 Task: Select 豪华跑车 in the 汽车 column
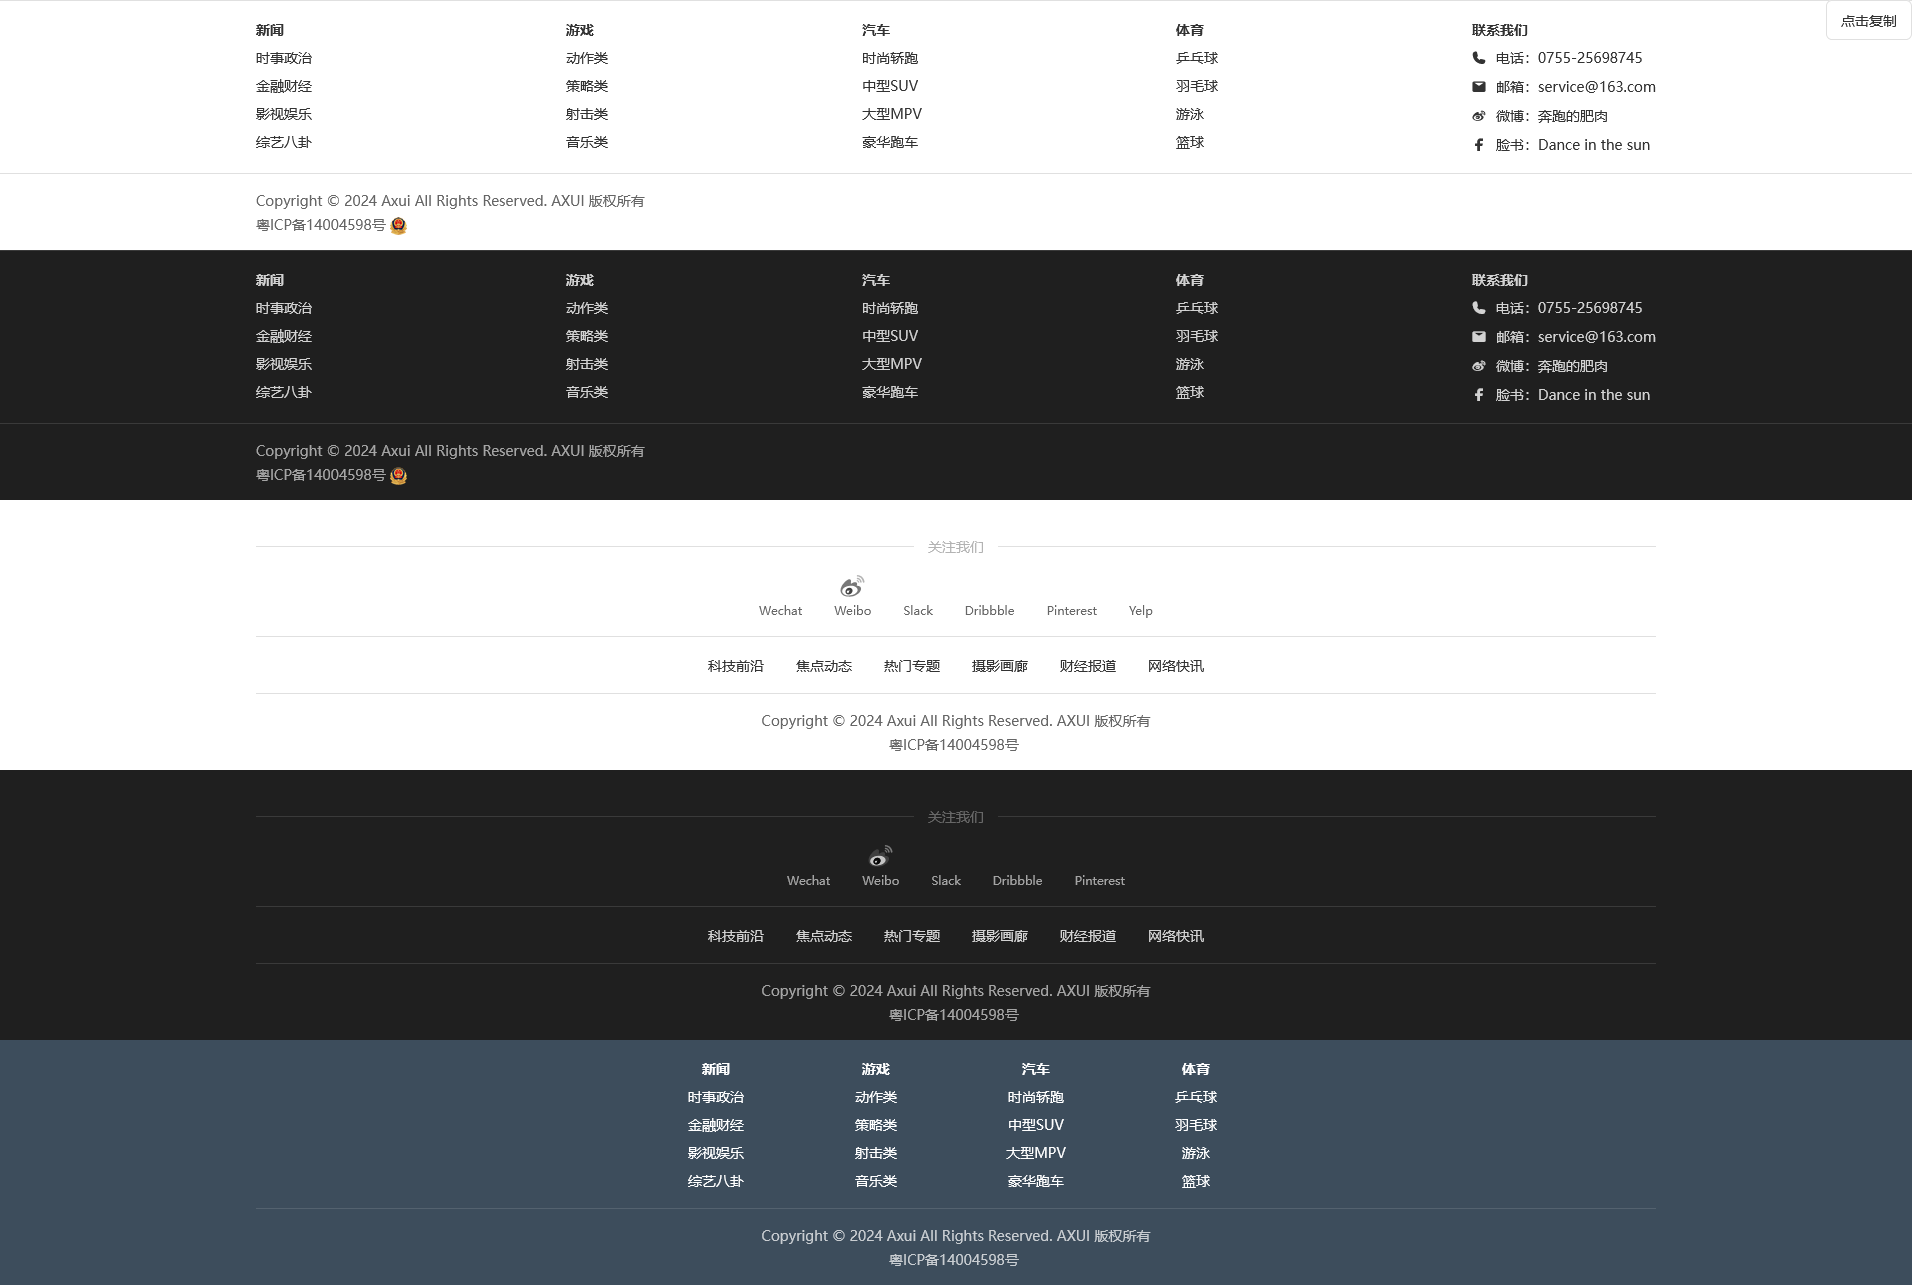[889, 142]
